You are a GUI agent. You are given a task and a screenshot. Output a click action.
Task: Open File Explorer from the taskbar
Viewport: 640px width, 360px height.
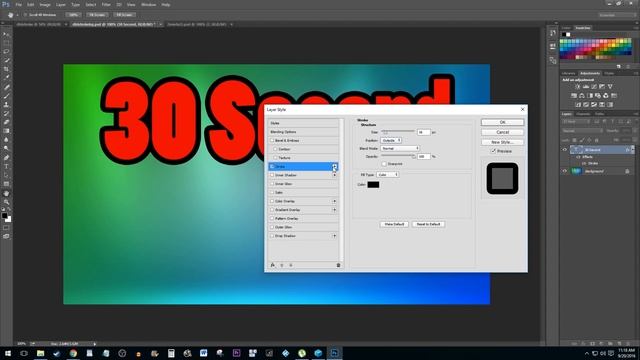pyautogui.click(x=40, y=353)
